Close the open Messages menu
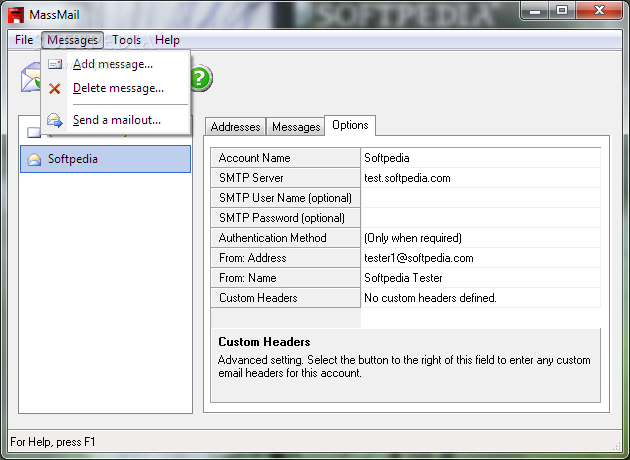This screenshot has width=630, height=460. (x=72, y=40)
